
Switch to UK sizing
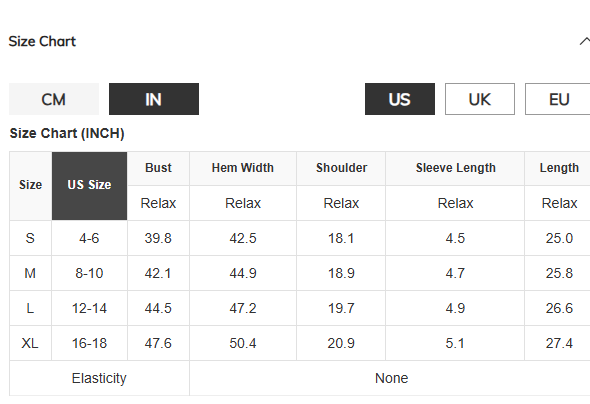[480, 99]
